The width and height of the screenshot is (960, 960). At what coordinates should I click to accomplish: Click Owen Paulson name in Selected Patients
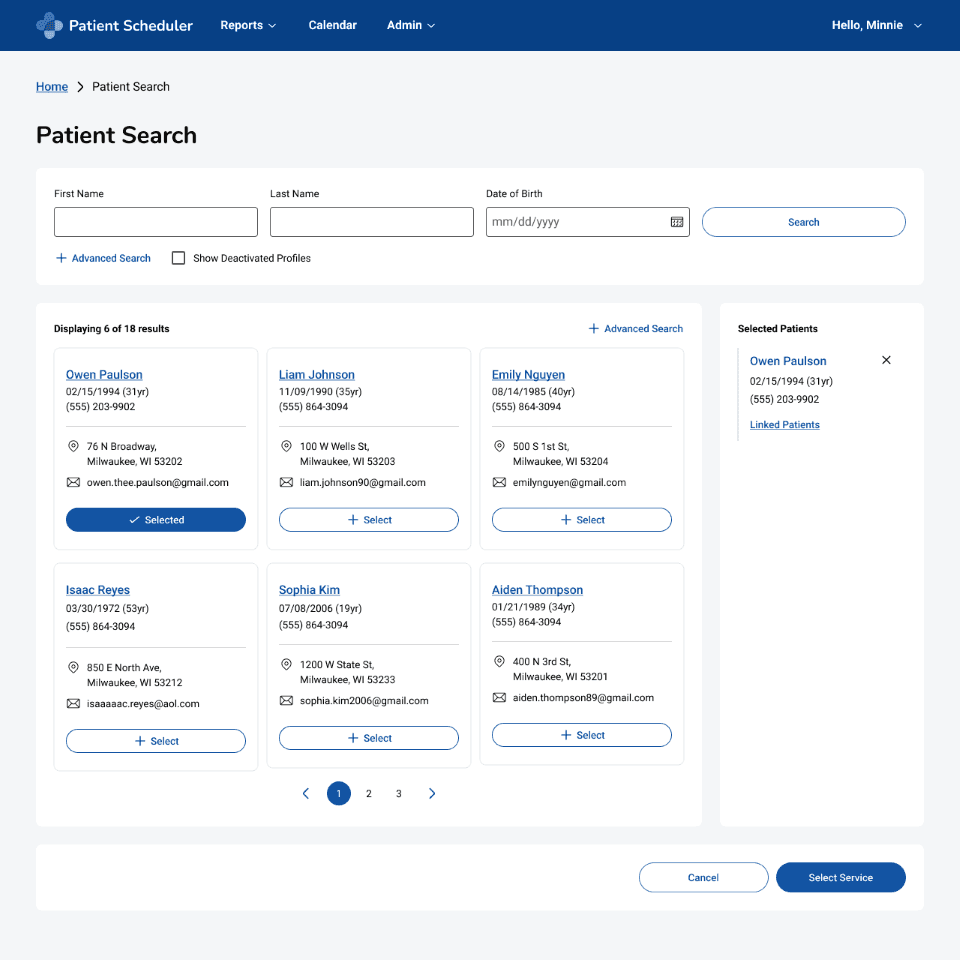point(788,361)
